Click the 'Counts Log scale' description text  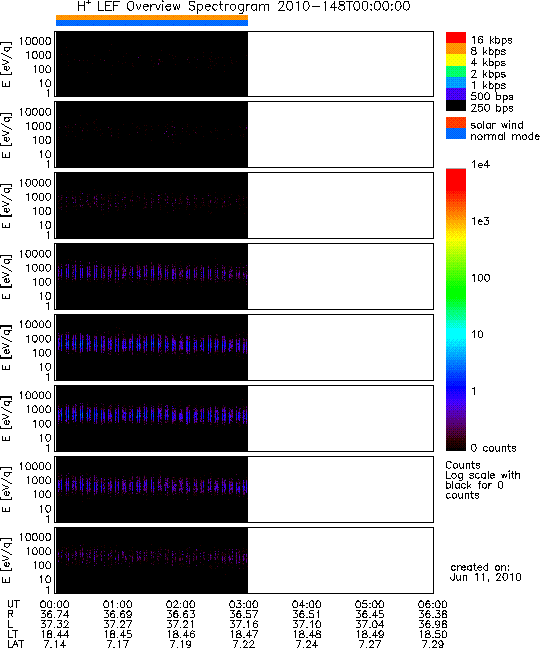click(x=483, y=480)
